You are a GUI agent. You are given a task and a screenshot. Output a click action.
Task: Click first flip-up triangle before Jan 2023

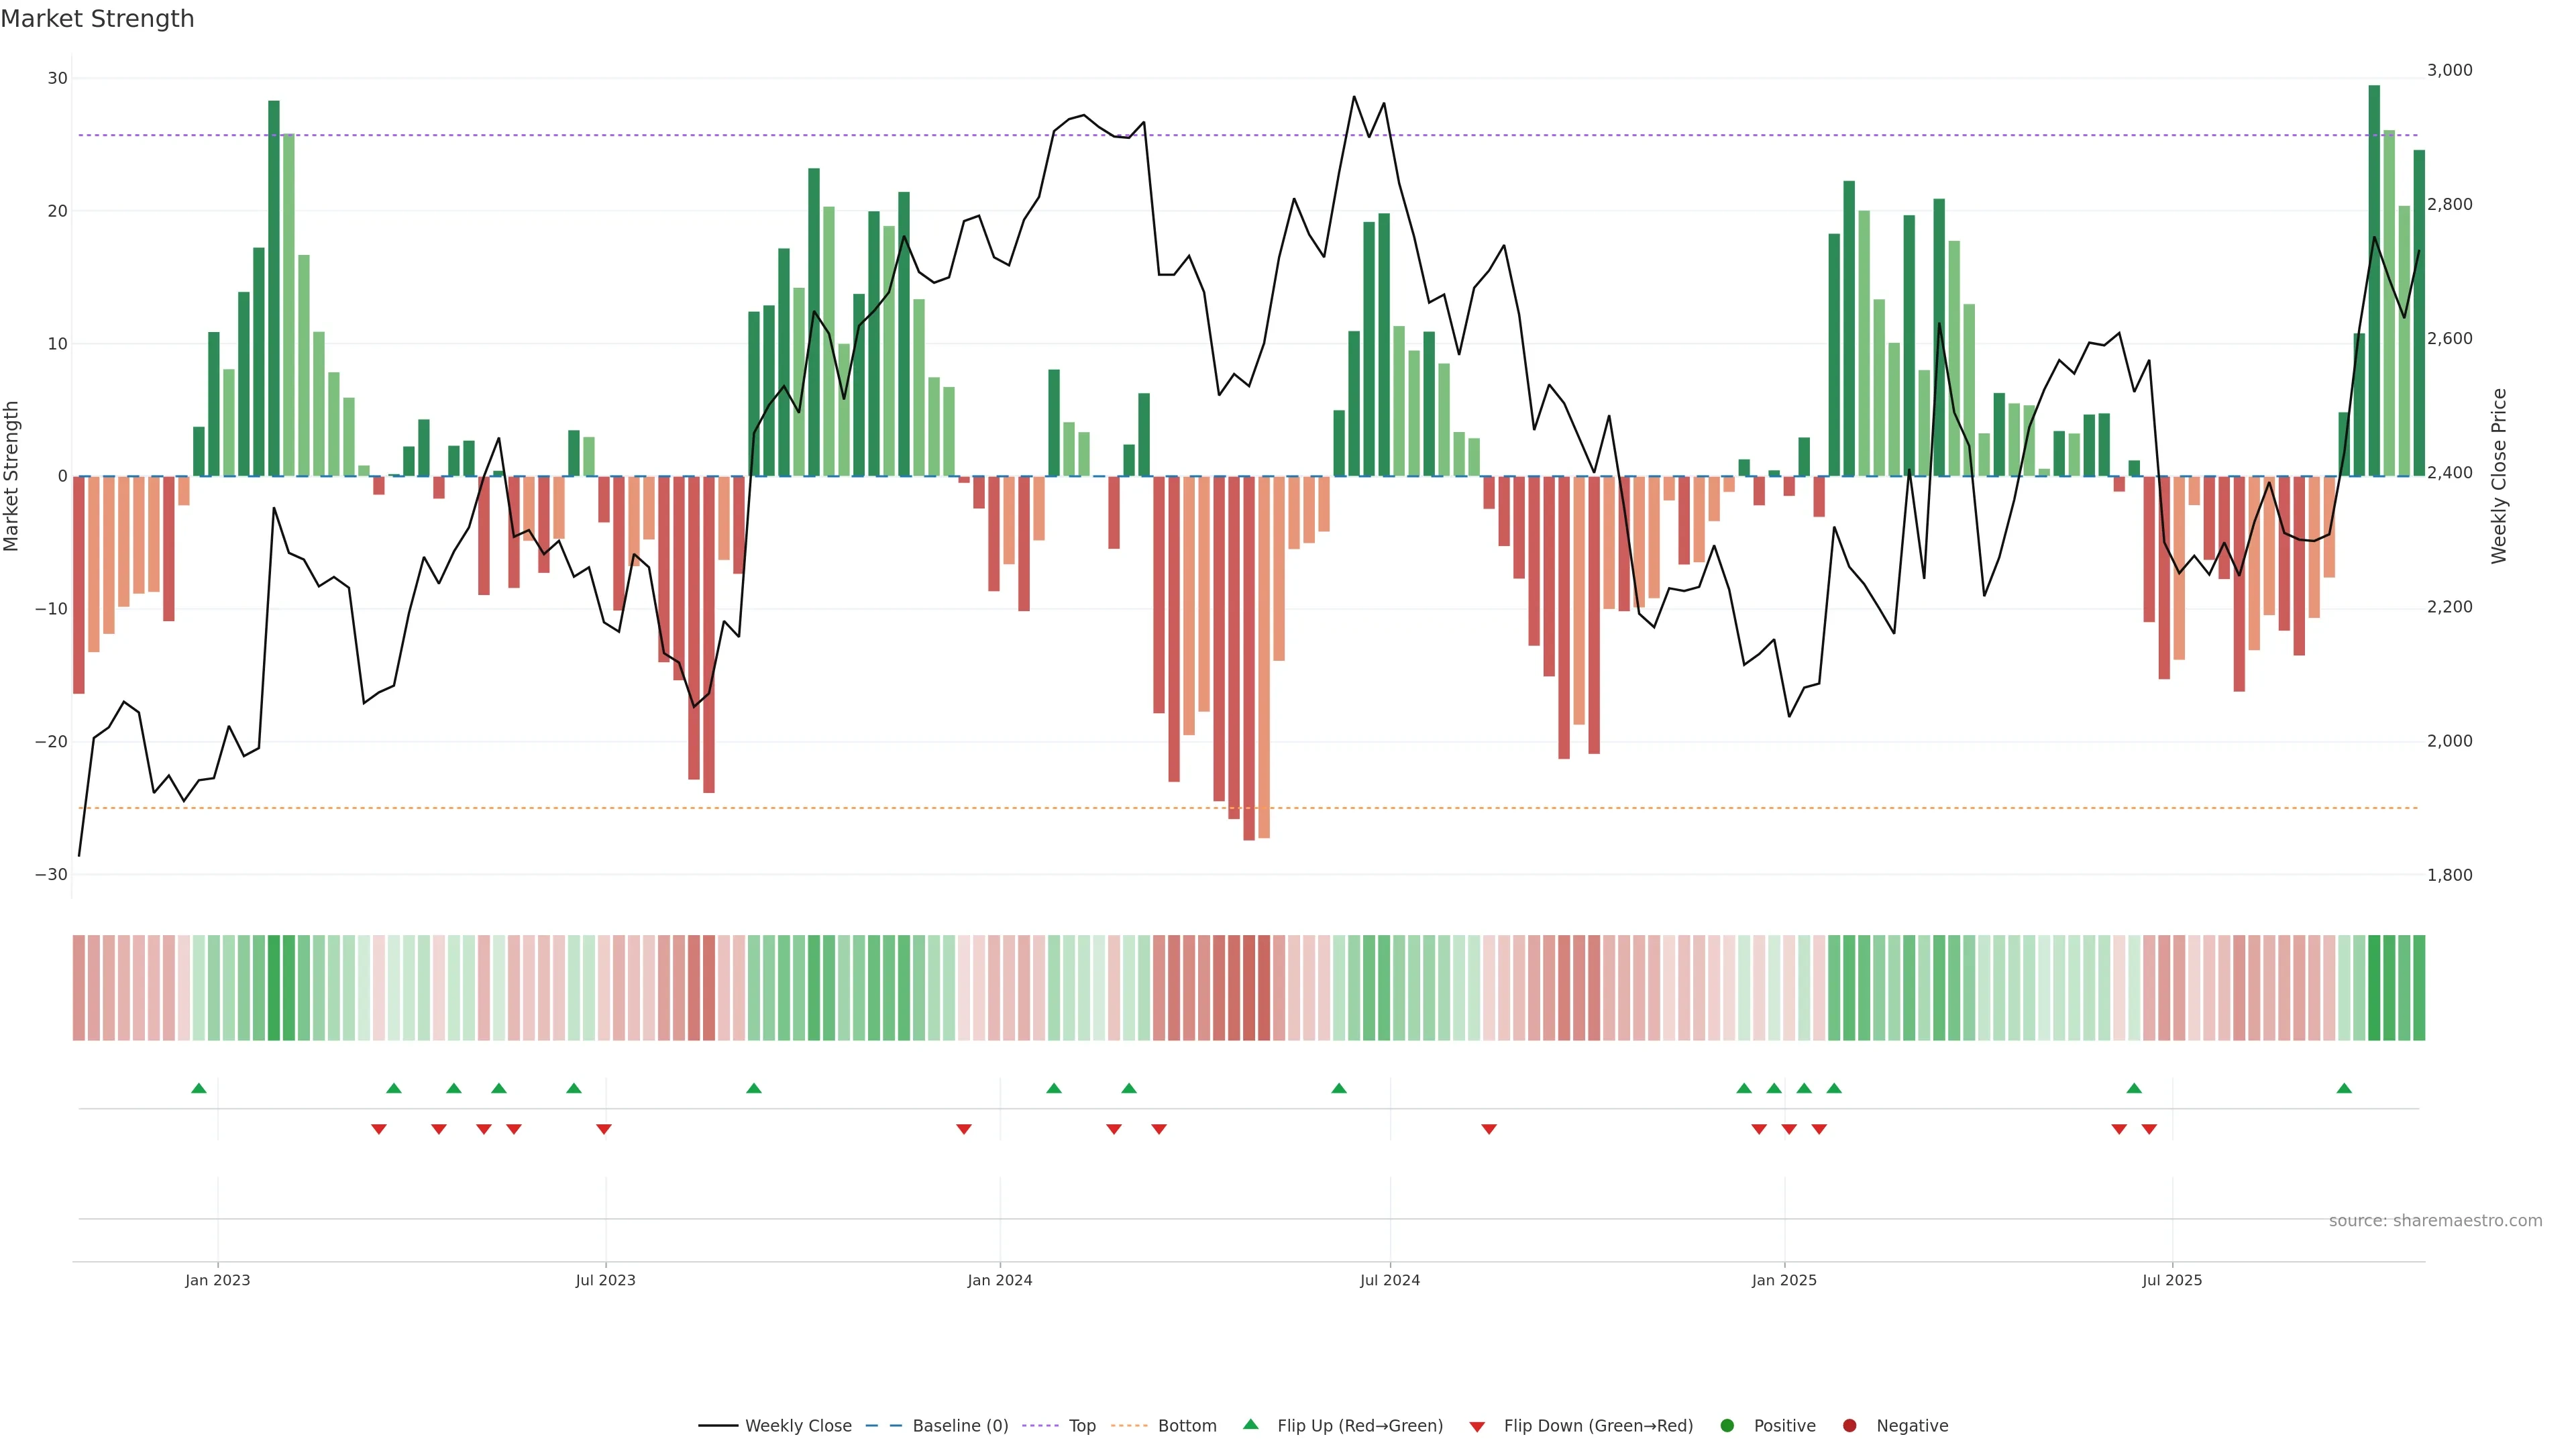(x=199, y=1088)
